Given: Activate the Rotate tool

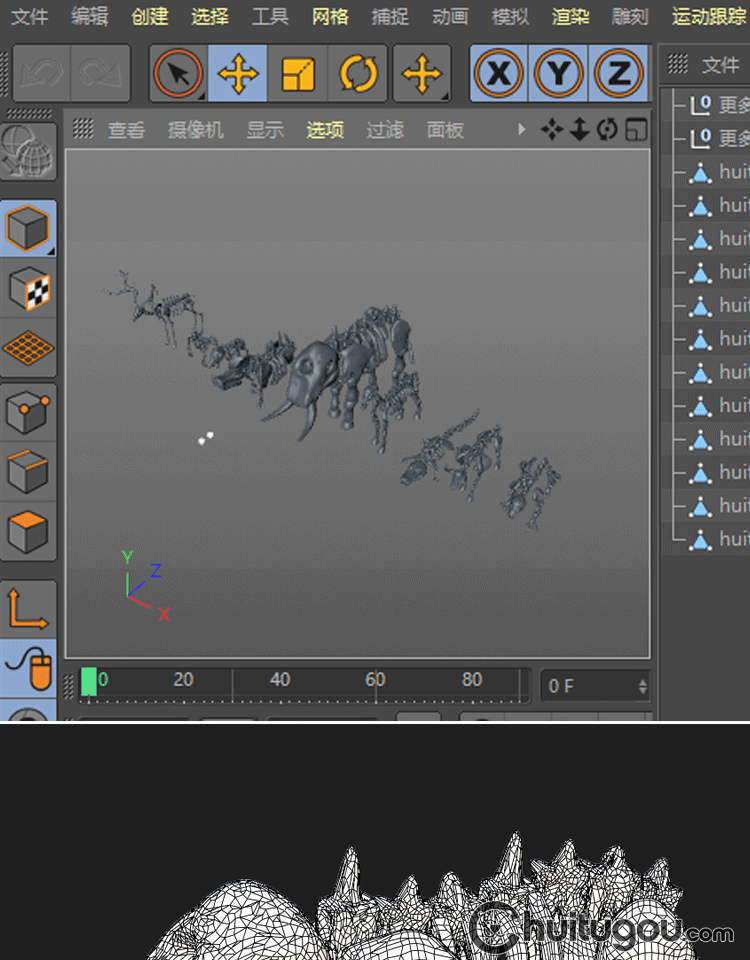Looking at the screenshot, I should tap(358, 74).
